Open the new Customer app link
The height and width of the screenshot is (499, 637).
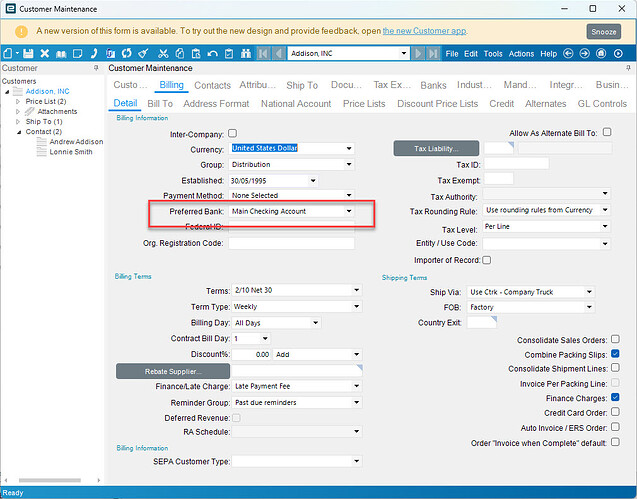point(424,31)
